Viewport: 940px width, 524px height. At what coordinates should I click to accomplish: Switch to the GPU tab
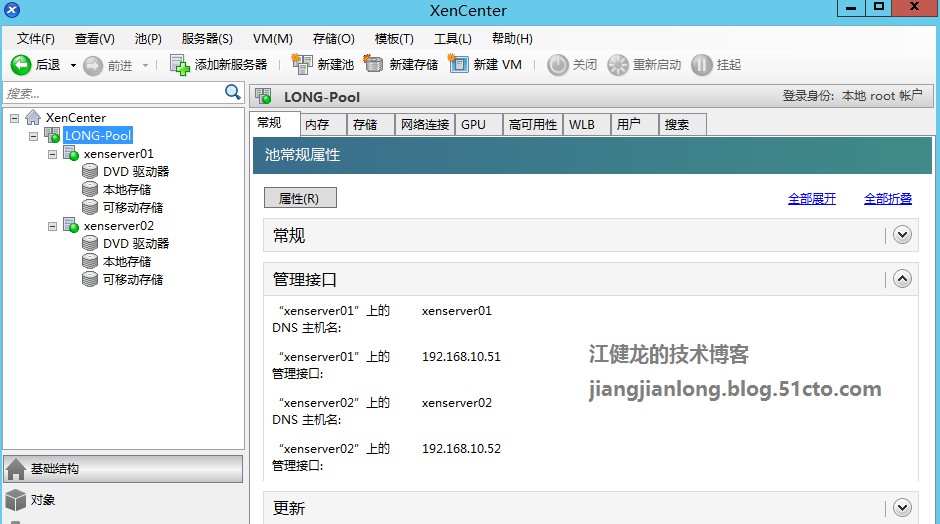479,125
